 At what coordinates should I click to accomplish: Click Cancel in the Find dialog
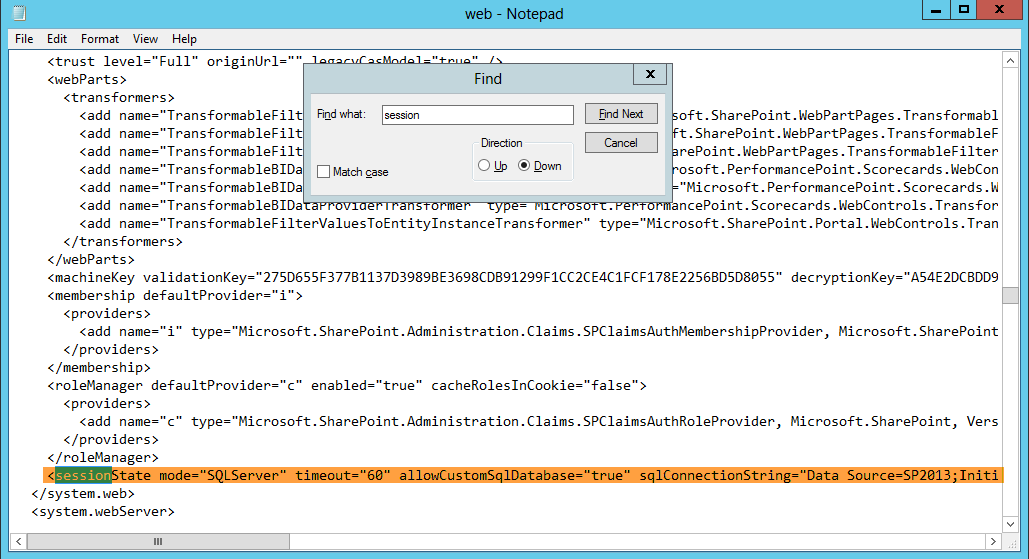coord(621,142)
